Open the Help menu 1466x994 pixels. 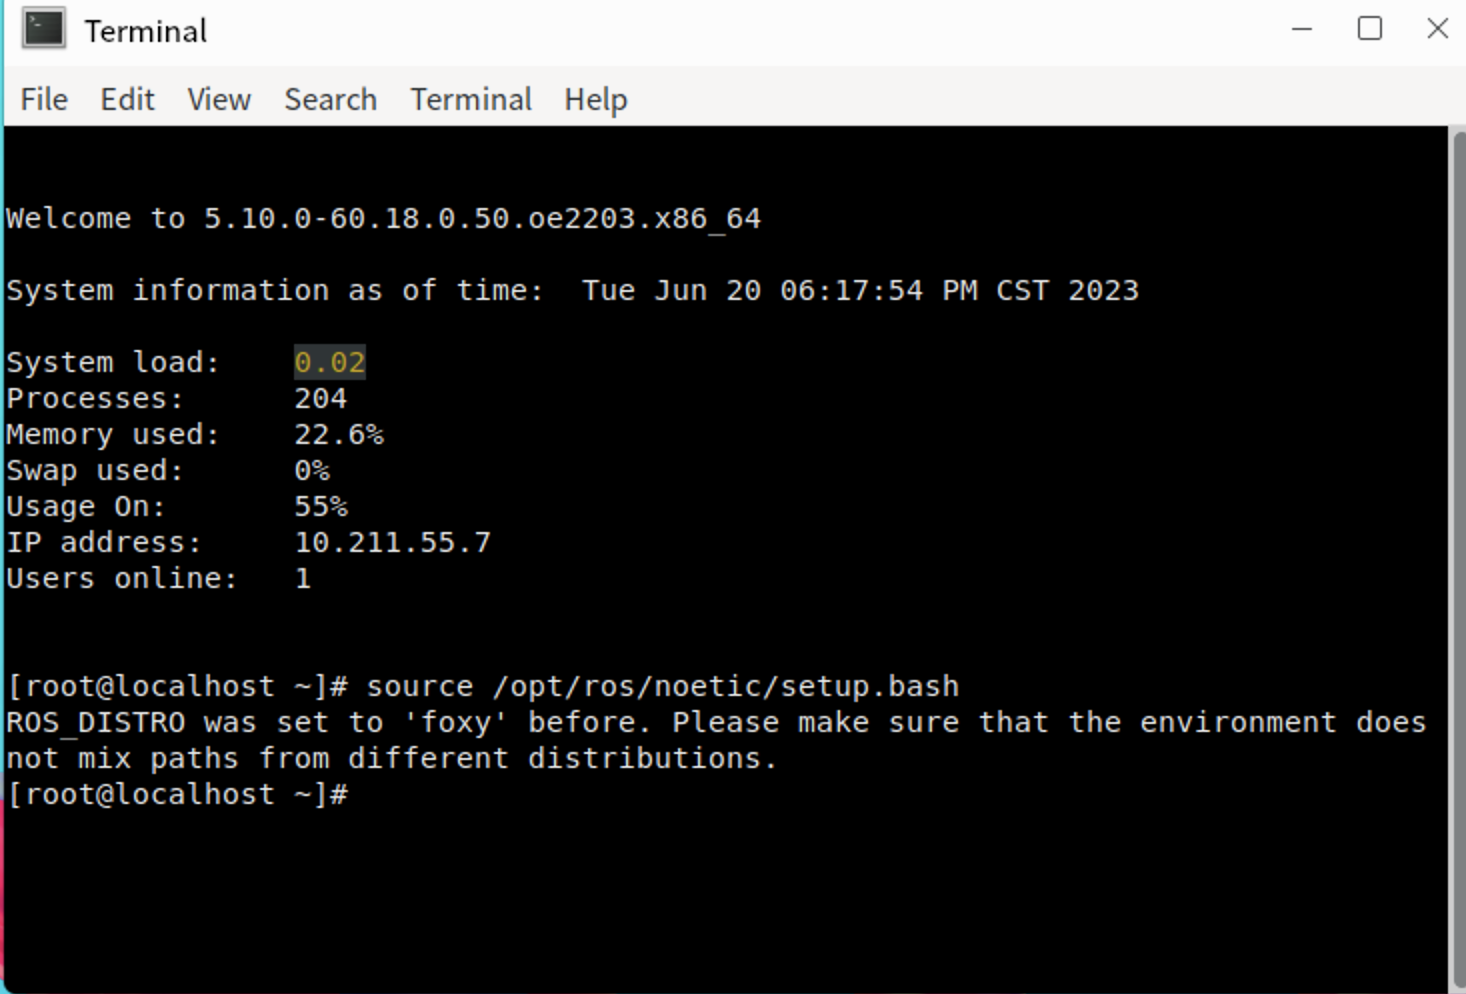[x=595, y=100]
